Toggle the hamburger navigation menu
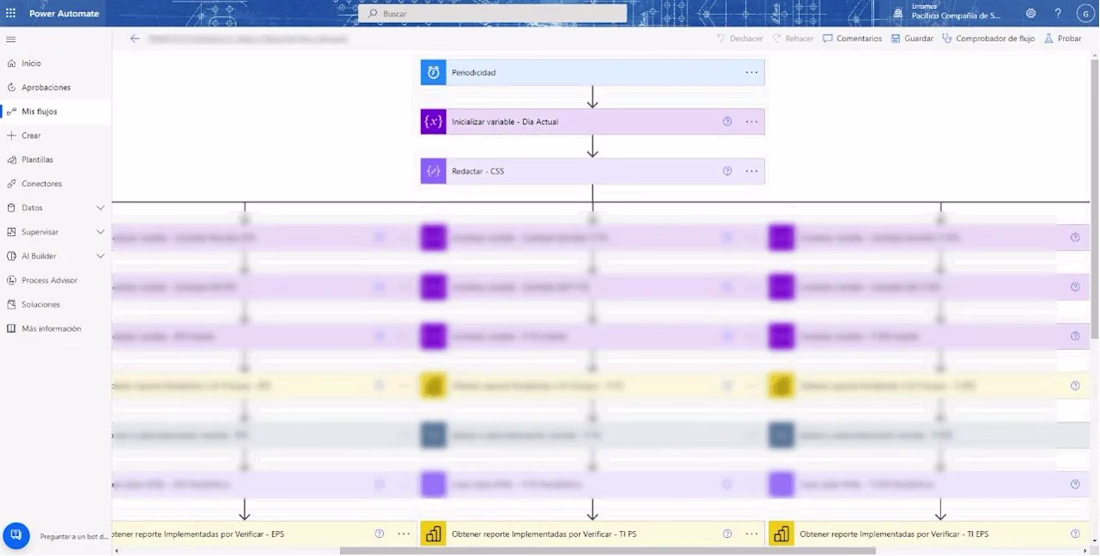The image size is (1100, 556). click(11, 39)
